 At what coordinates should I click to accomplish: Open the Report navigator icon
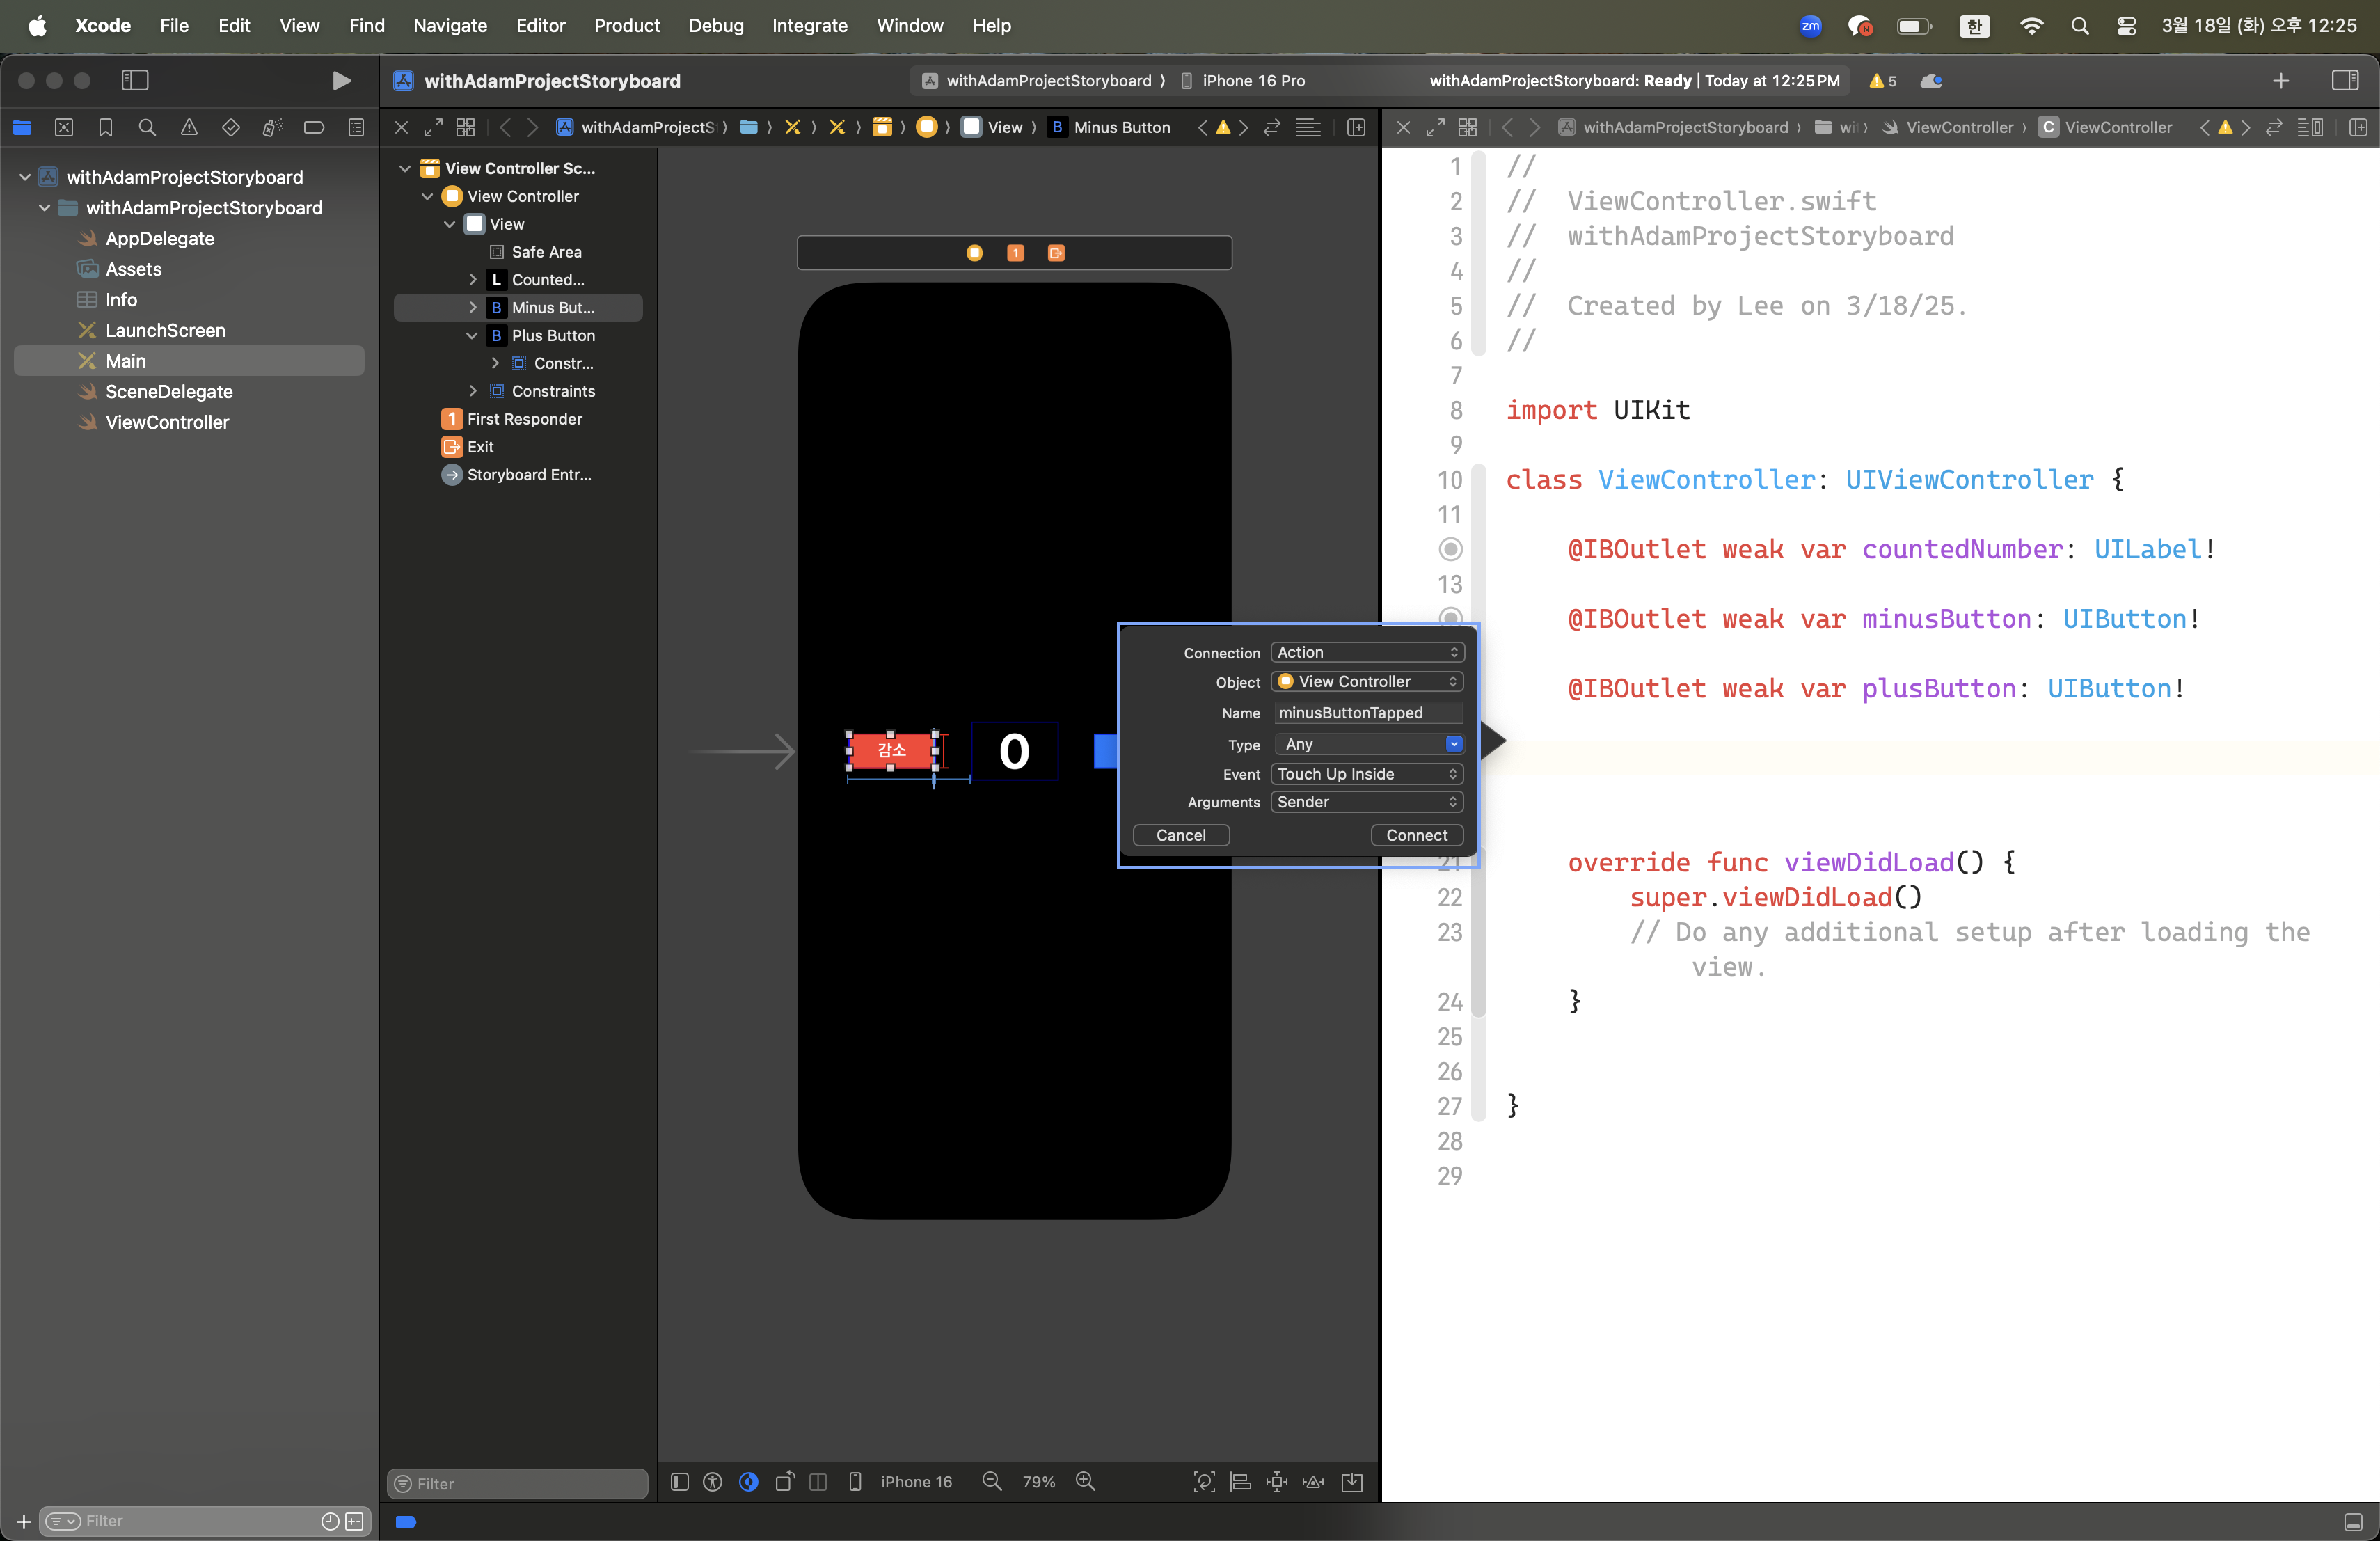(356, 127)
